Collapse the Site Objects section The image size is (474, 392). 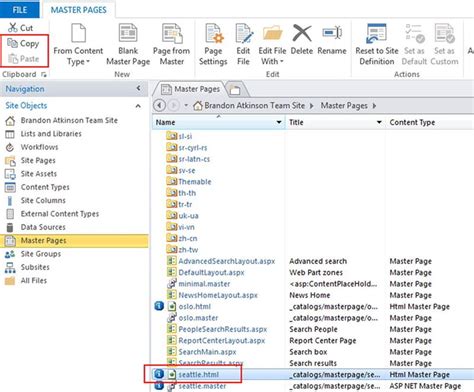(138, 106)
